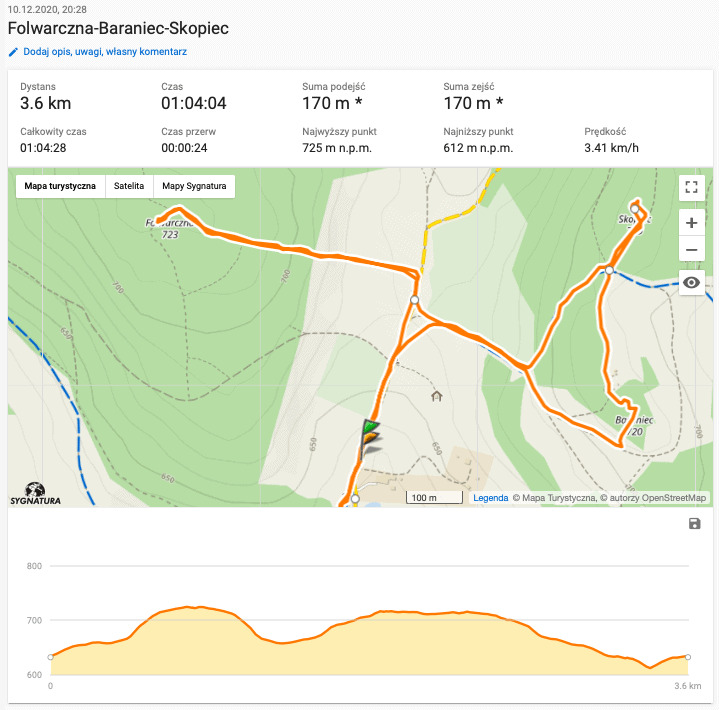Image resolution: width=719 pixels, height=710 pixels.
Task: Zoom in with the plus button
Action: tap(691, 223)
